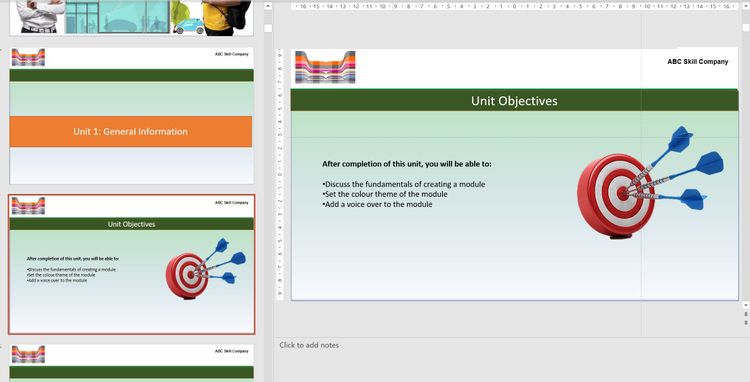The height and width of the screenshot is (382, 750).
Task: Select the colorful wave logo on main slide
Action: (325, 67)
